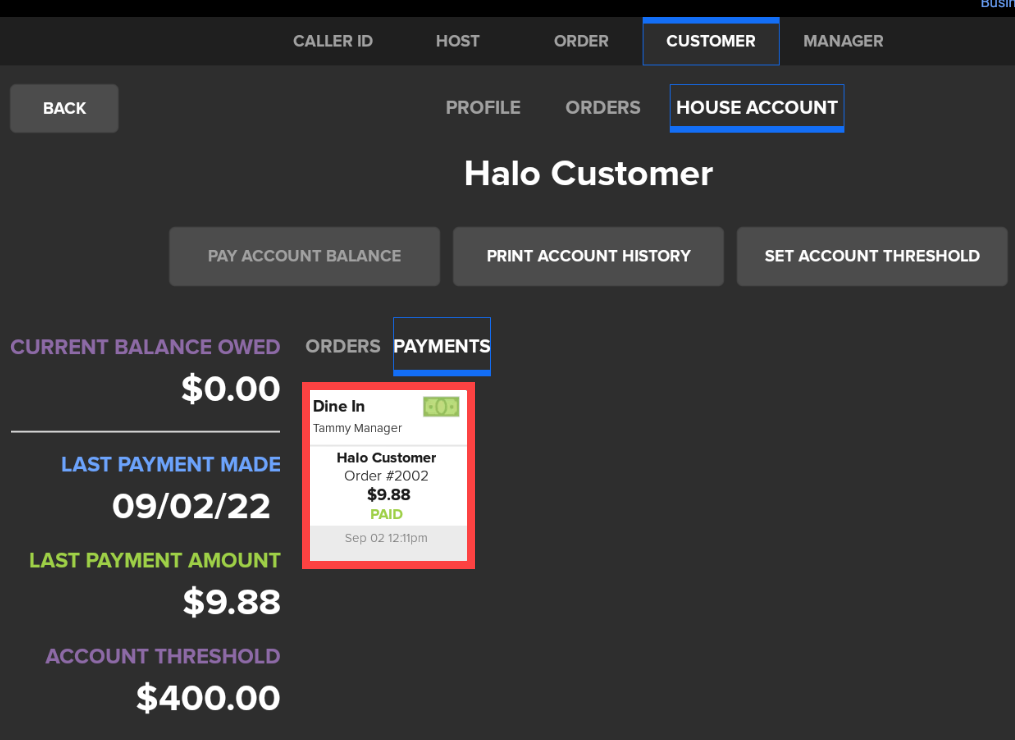Show house account Orders list tab
This screenshot has width=1015, height=740.
pos(343,346)
